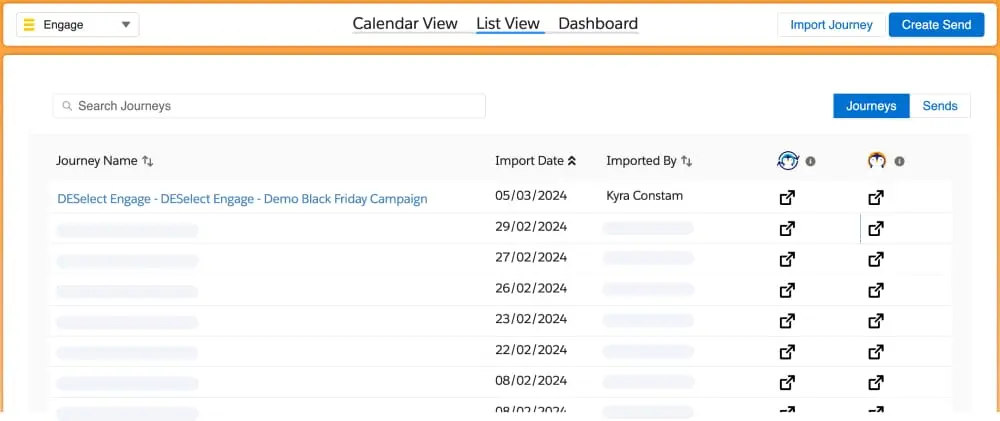Image resolution: width=1000 pixels, height=421 pixels.
Task: Click the orange penguin icon column header
Action: tap(877, 160)
